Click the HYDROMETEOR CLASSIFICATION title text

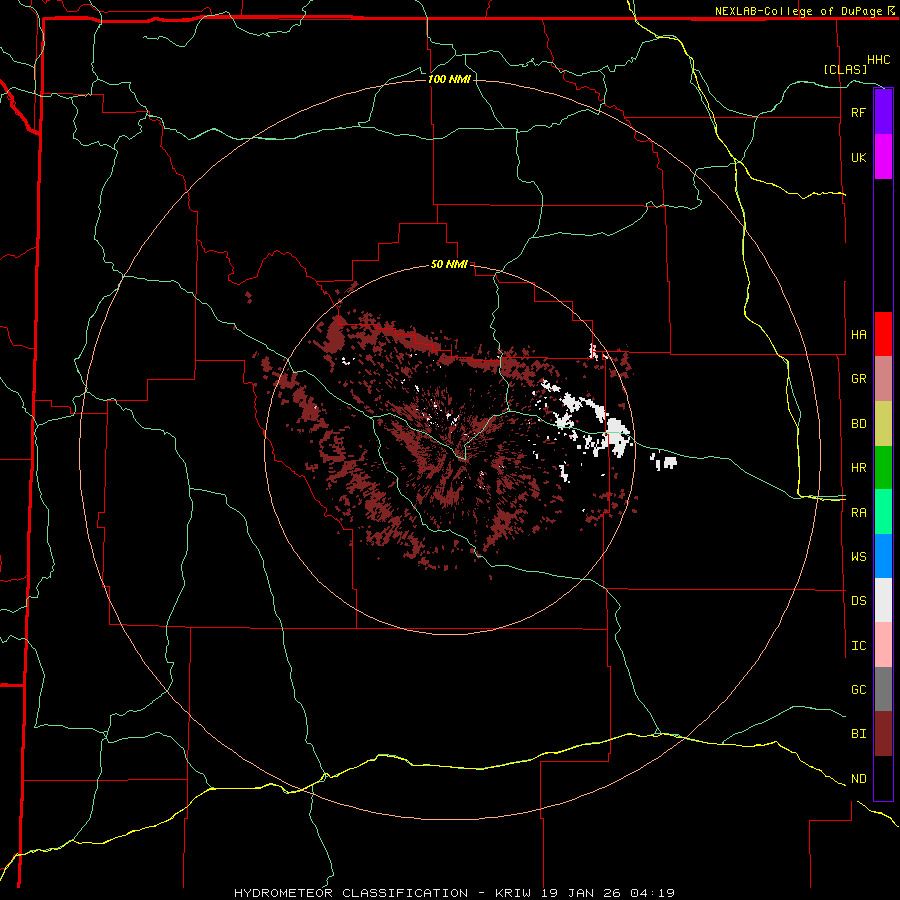coord(351,893)
